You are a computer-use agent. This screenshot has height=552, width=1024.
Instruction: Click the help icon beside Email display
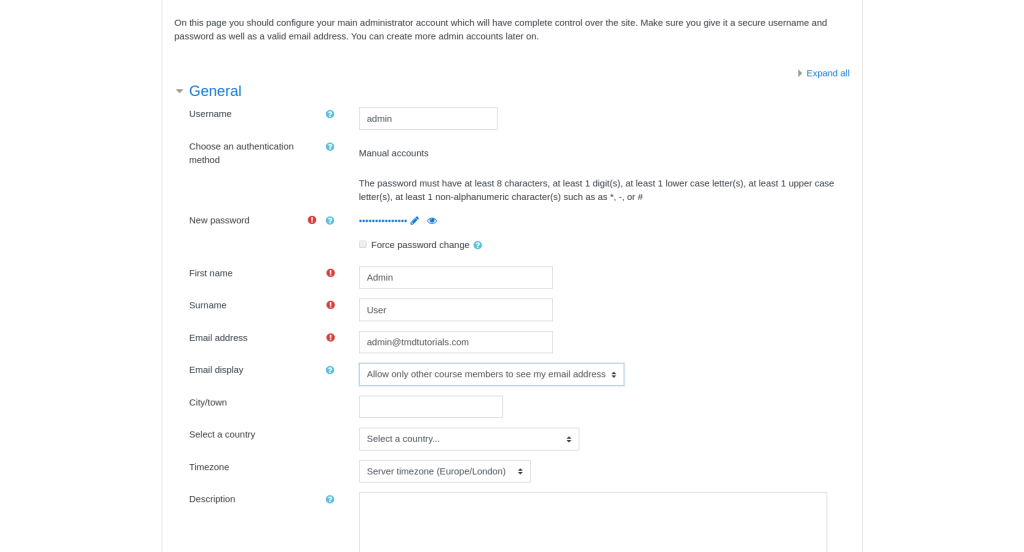(330, 370)
